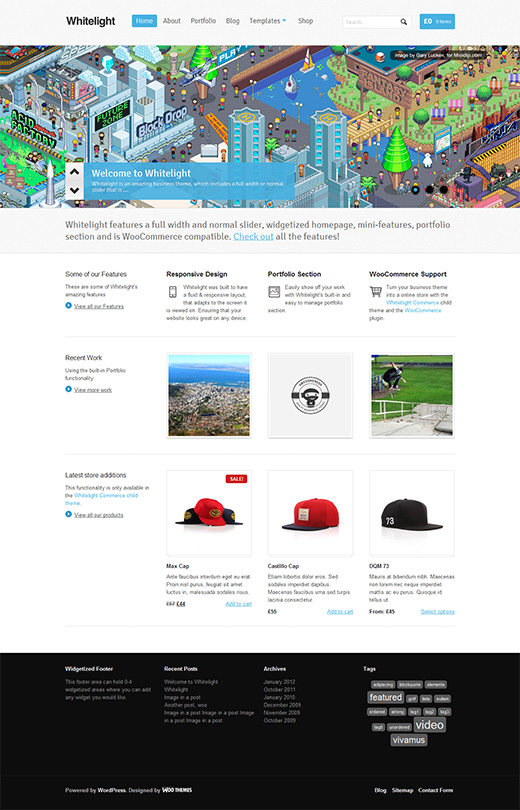Click the elements tag

click(x=436, y=684)
